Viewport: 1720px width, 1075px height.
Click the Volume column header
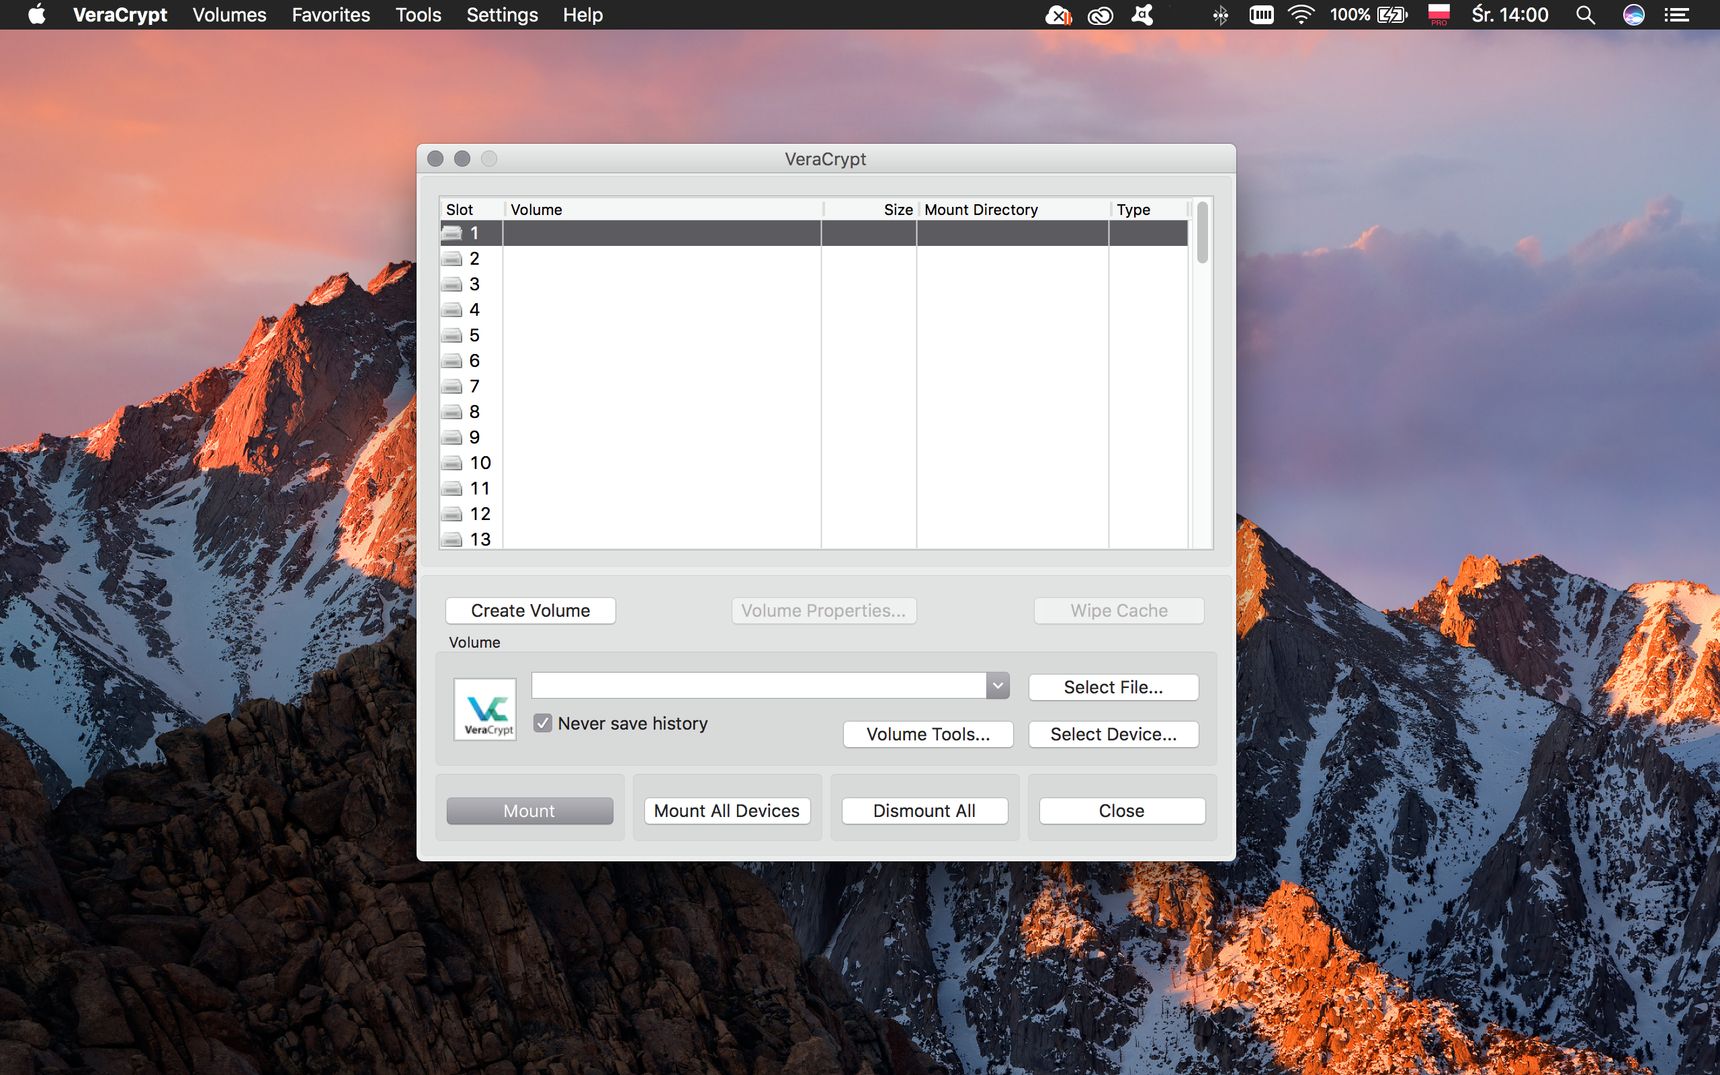[x=662, y=210]
